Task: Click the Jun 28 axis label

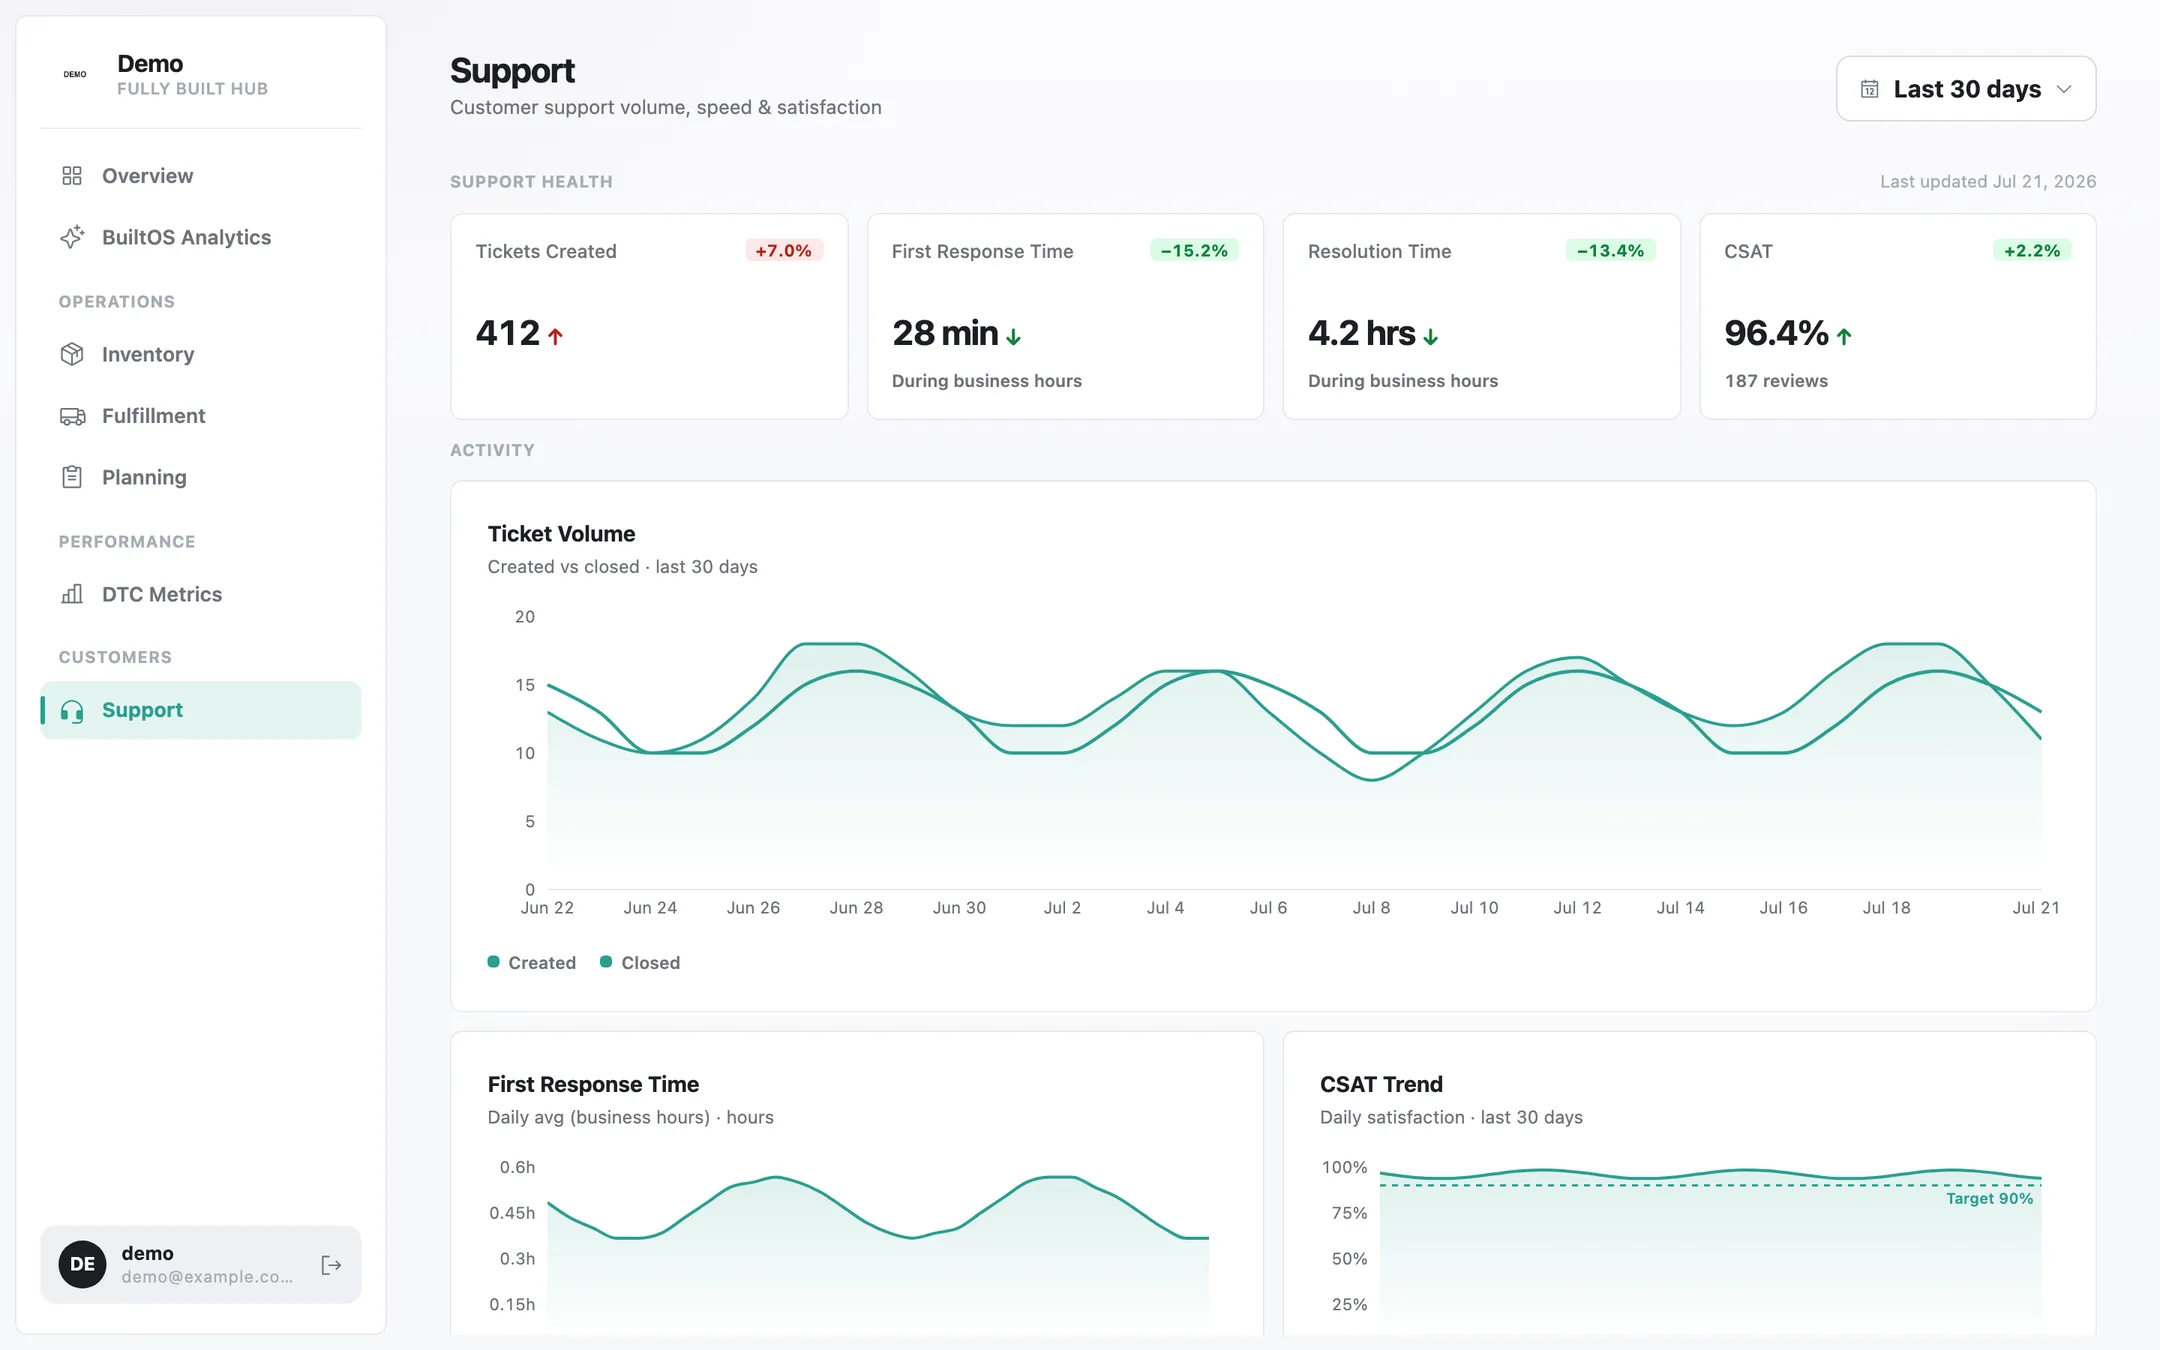Action: coord(856,908)
